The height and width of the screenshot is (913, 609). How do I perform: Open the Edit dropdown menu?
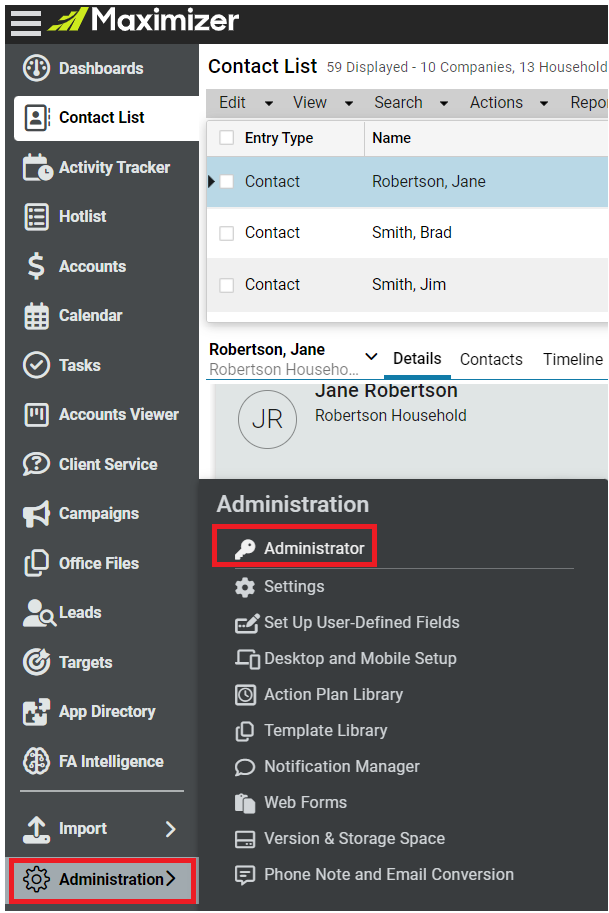point(246,103)
